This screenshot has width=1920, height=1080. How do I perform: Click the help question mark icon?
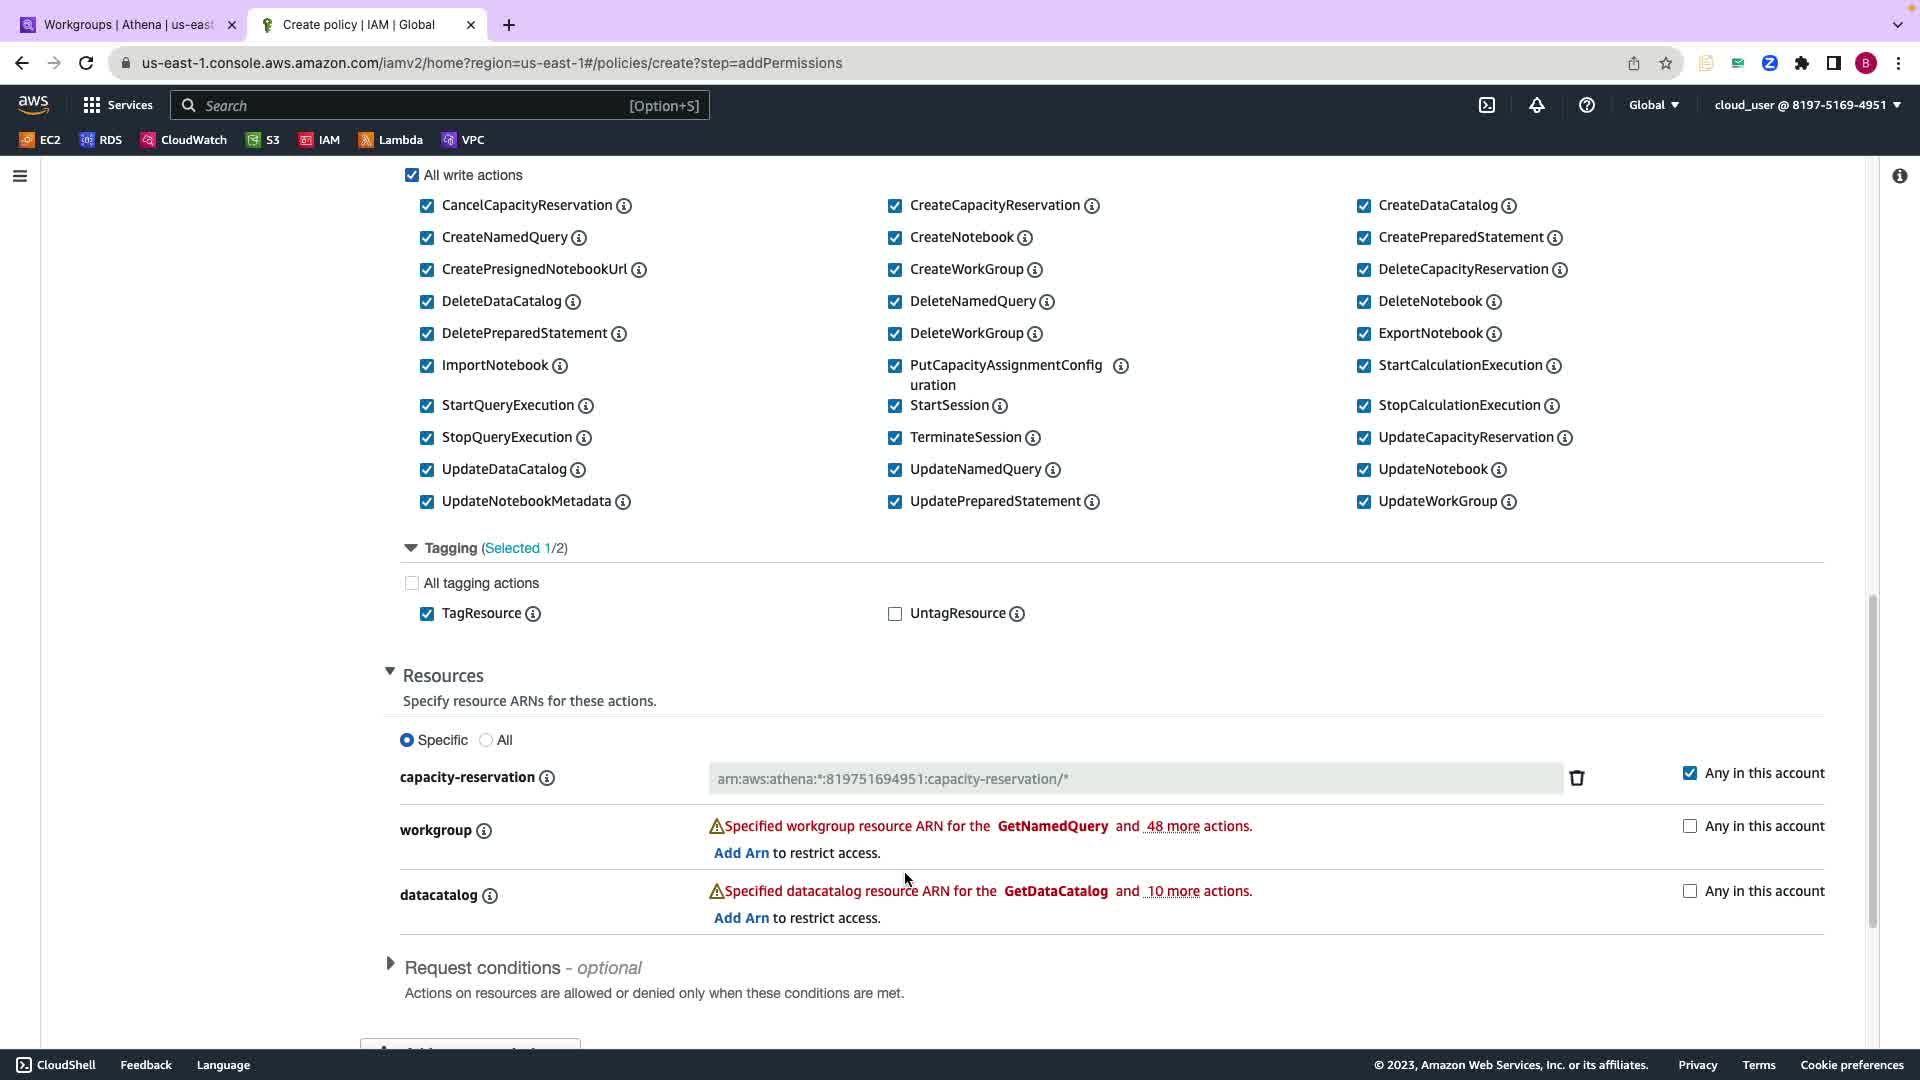click(x=1587, y=105)
